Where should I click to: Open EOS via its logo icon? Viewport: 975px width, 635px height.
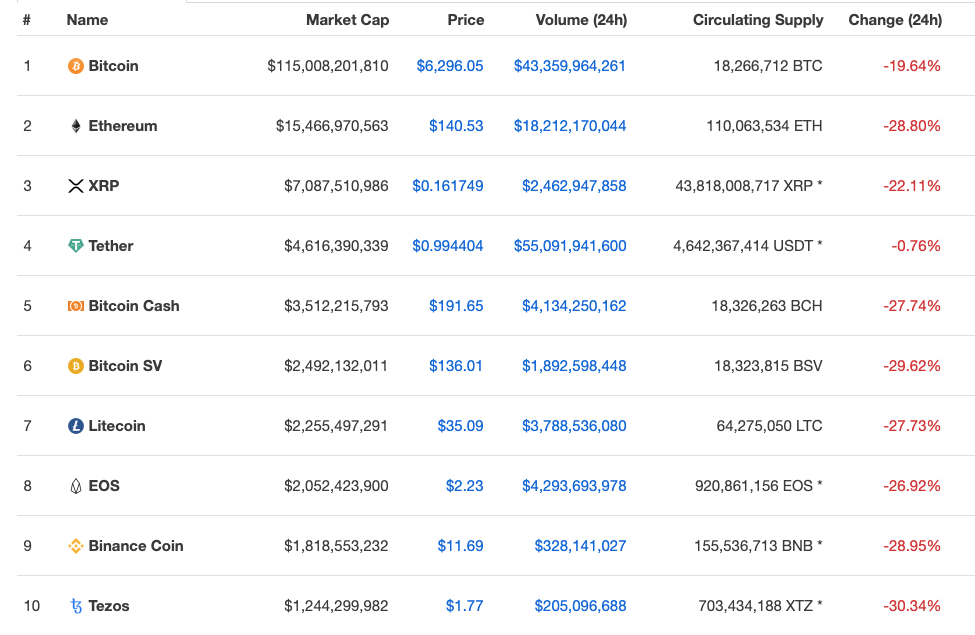[x=74, y=486]
